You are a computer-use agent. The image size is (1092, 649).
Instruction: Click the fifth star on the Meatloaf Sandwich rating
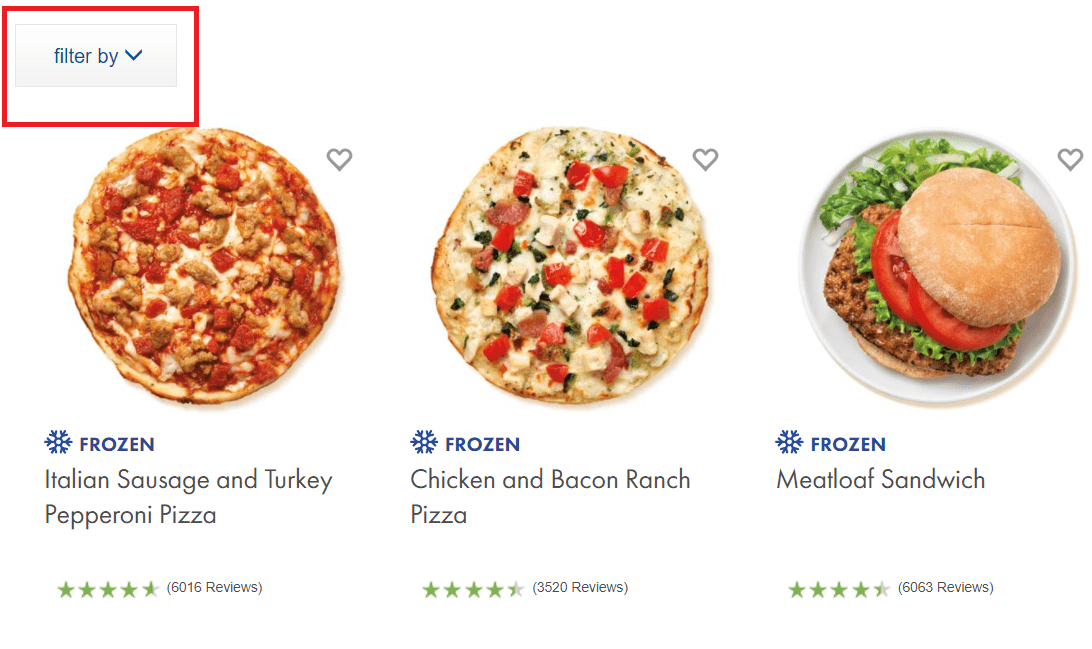[x=880, y=587]
